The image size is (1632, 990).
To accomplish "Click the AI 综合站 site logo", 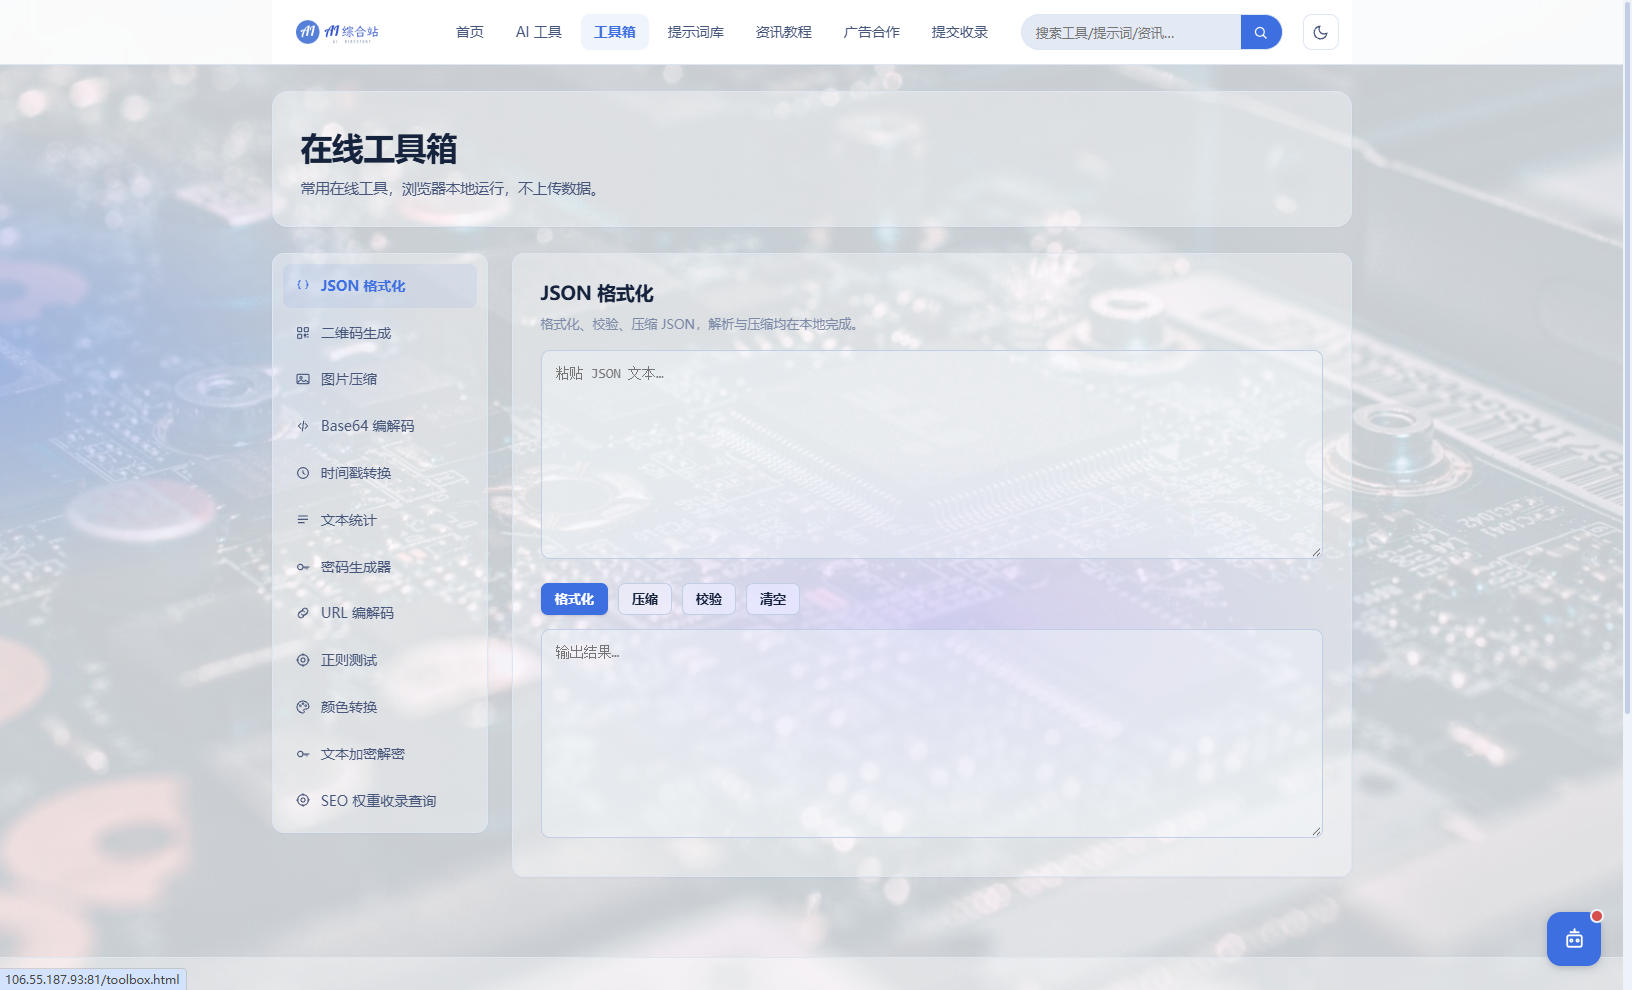I will pos(338,32).
